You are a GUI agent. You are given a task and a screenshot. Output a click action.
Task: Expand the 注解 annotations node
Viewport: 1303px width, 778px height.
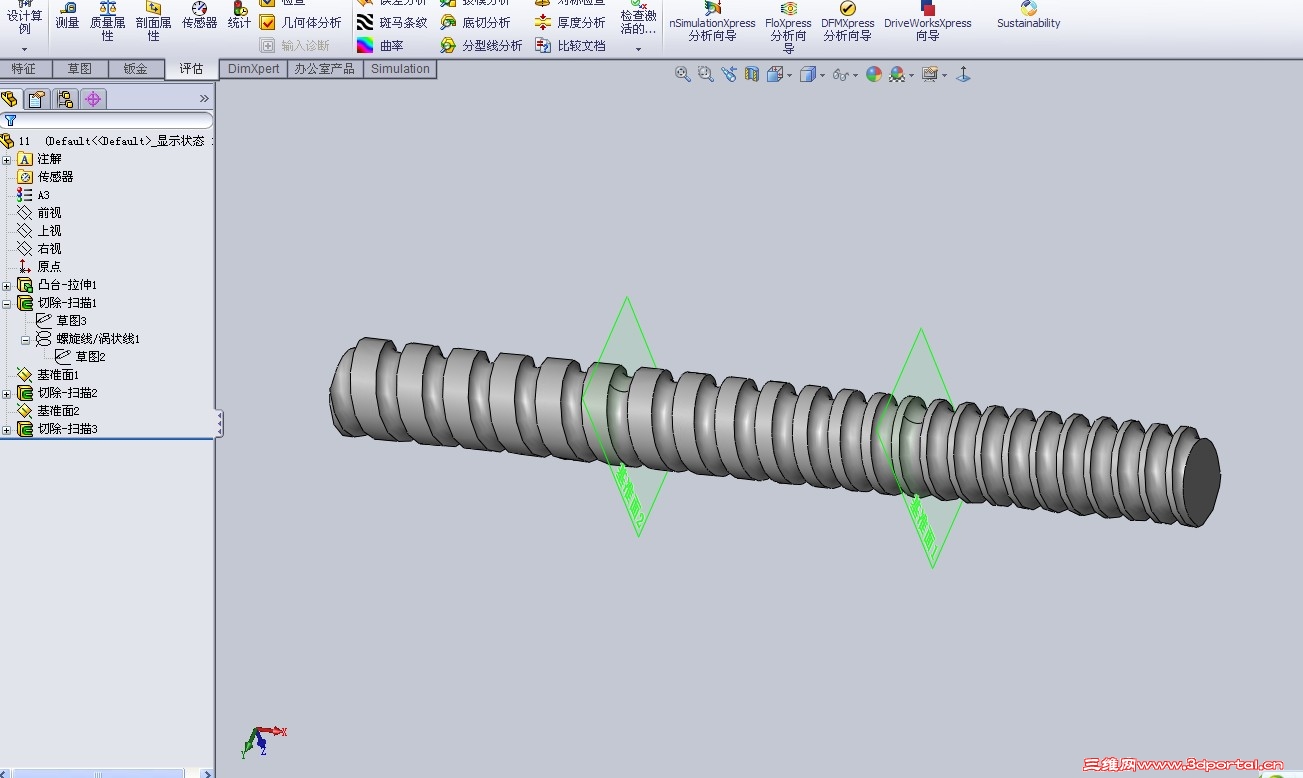(x=7, y=159)
